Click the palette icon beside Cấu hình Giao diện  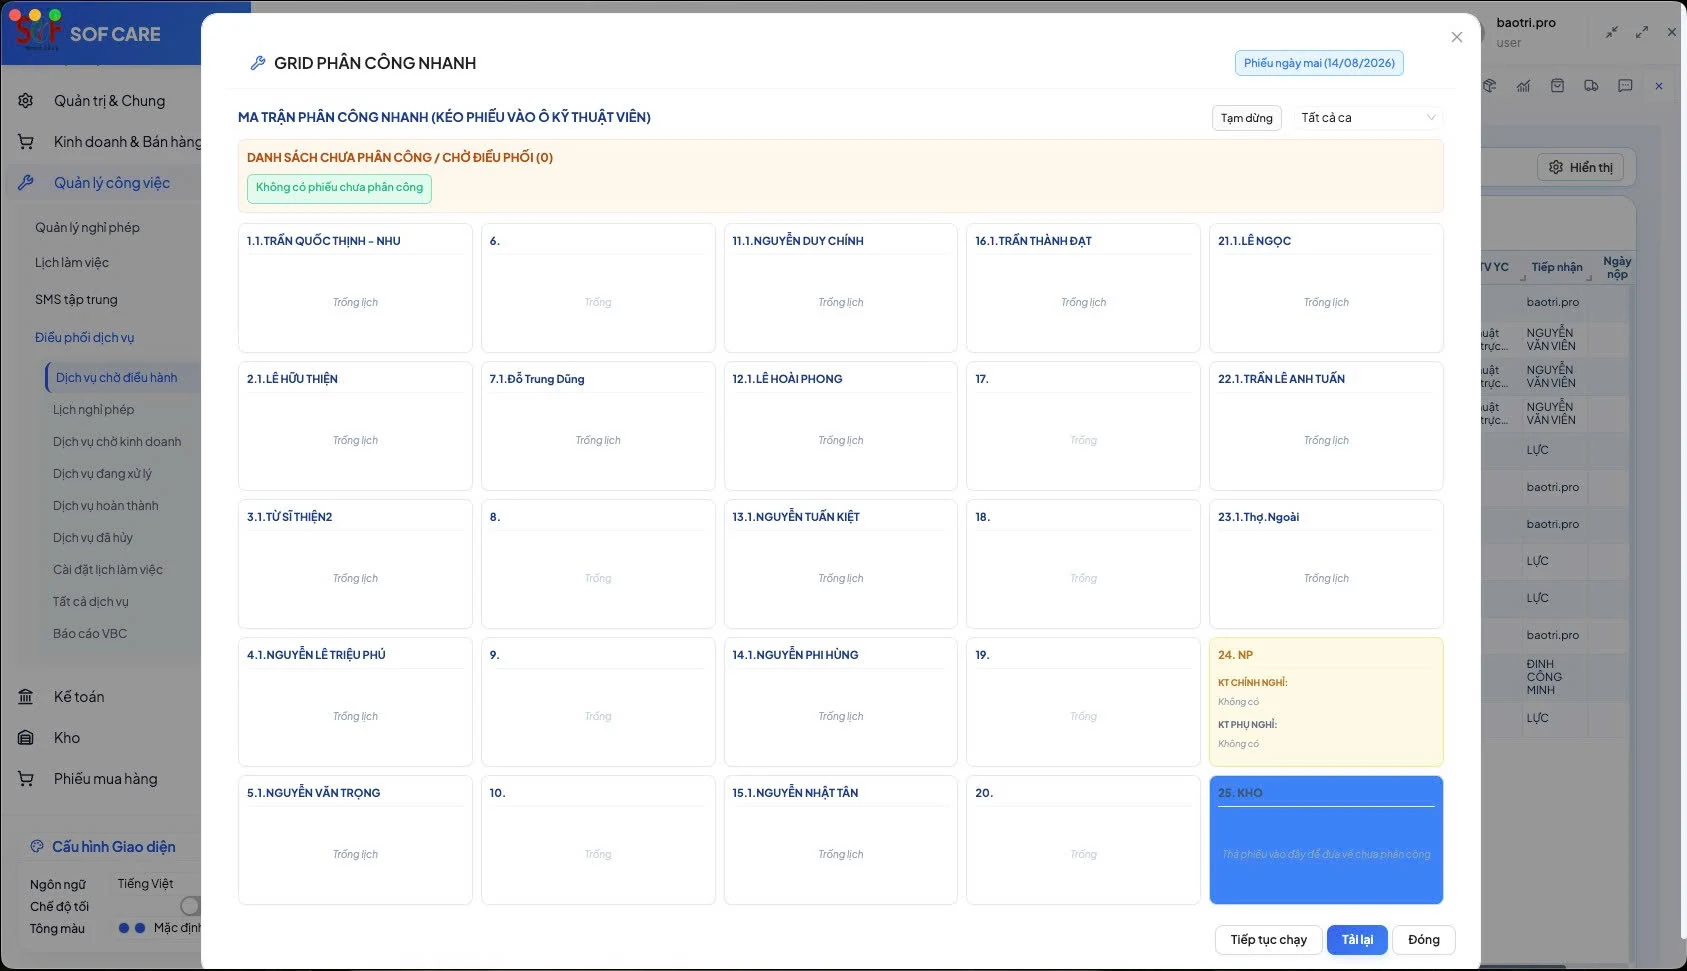[x=37, y=846]
